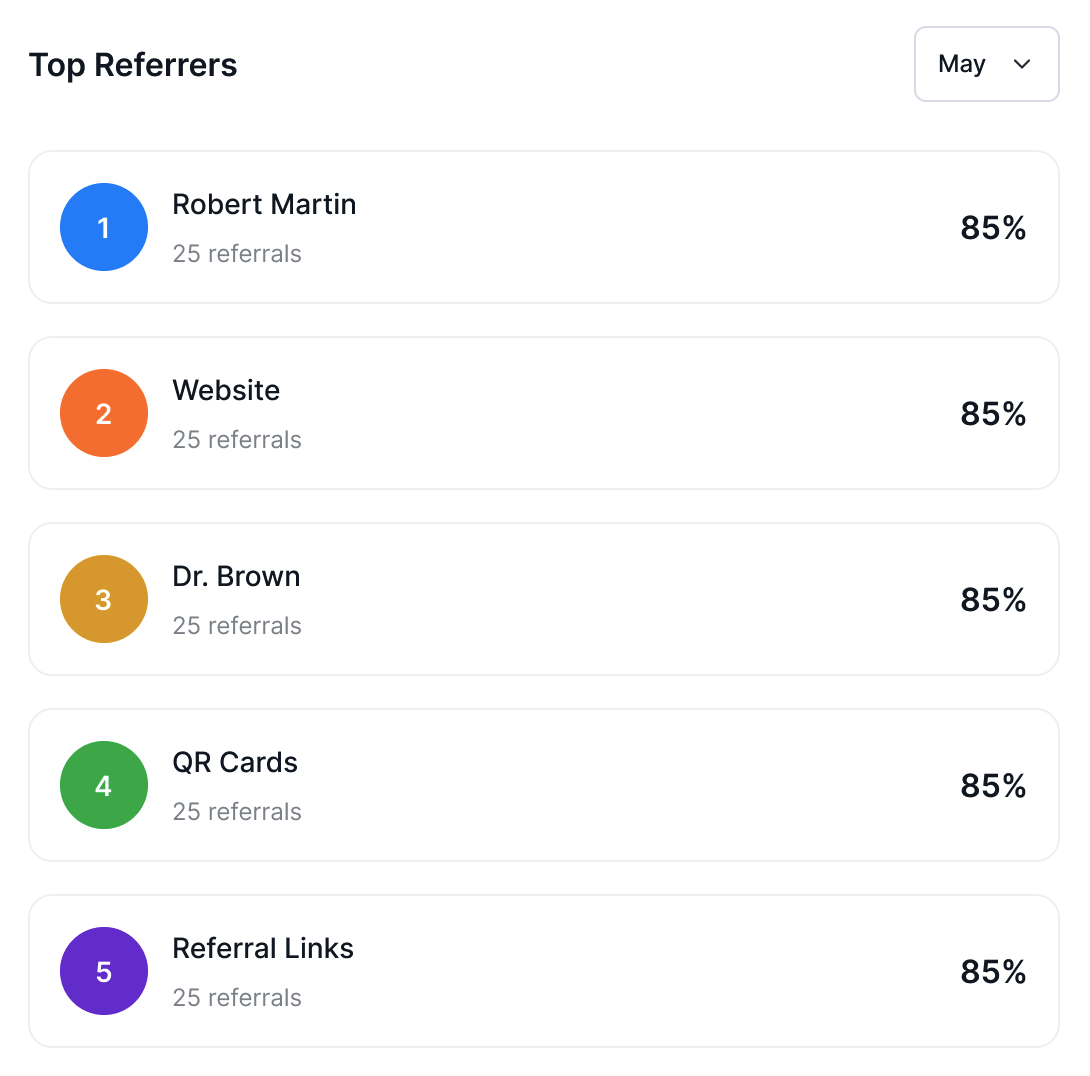Click the Top Referrers heading

[133, 65]
